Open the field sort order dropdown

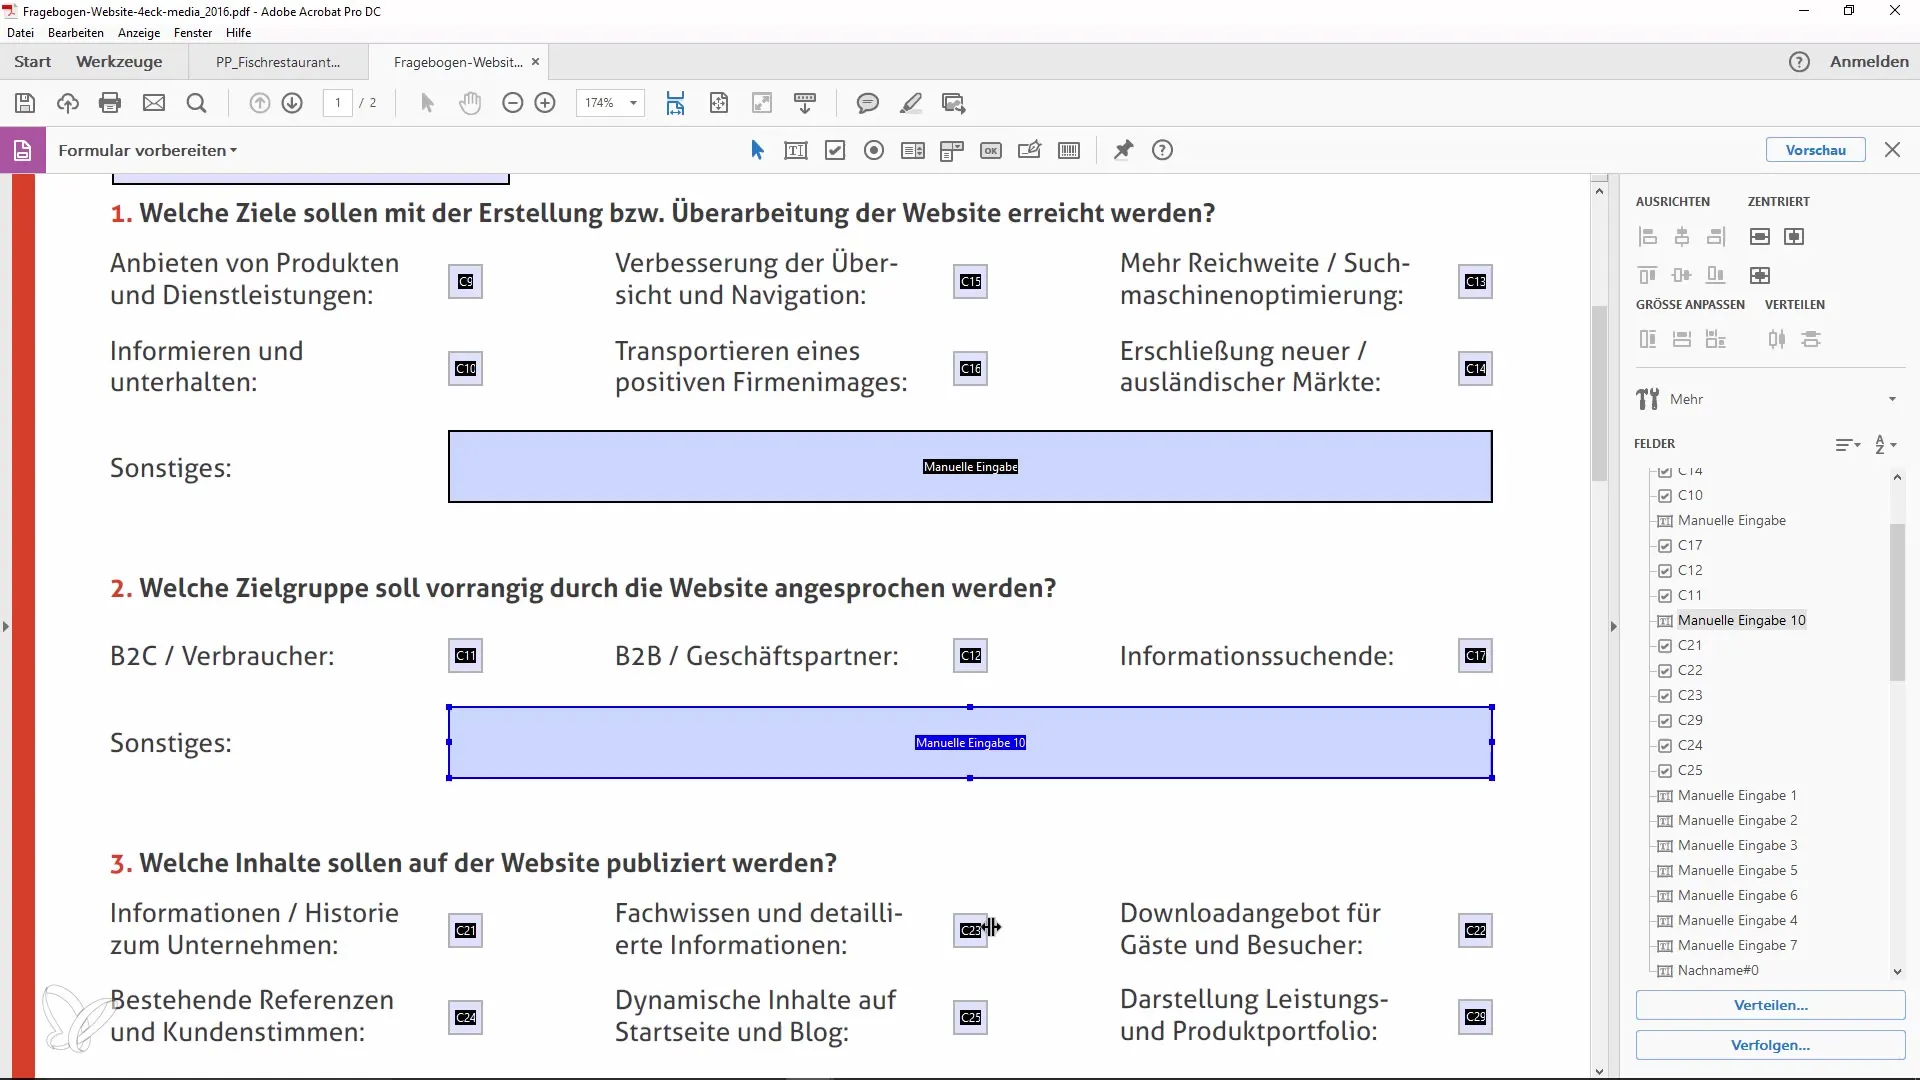coord(1885,445)
